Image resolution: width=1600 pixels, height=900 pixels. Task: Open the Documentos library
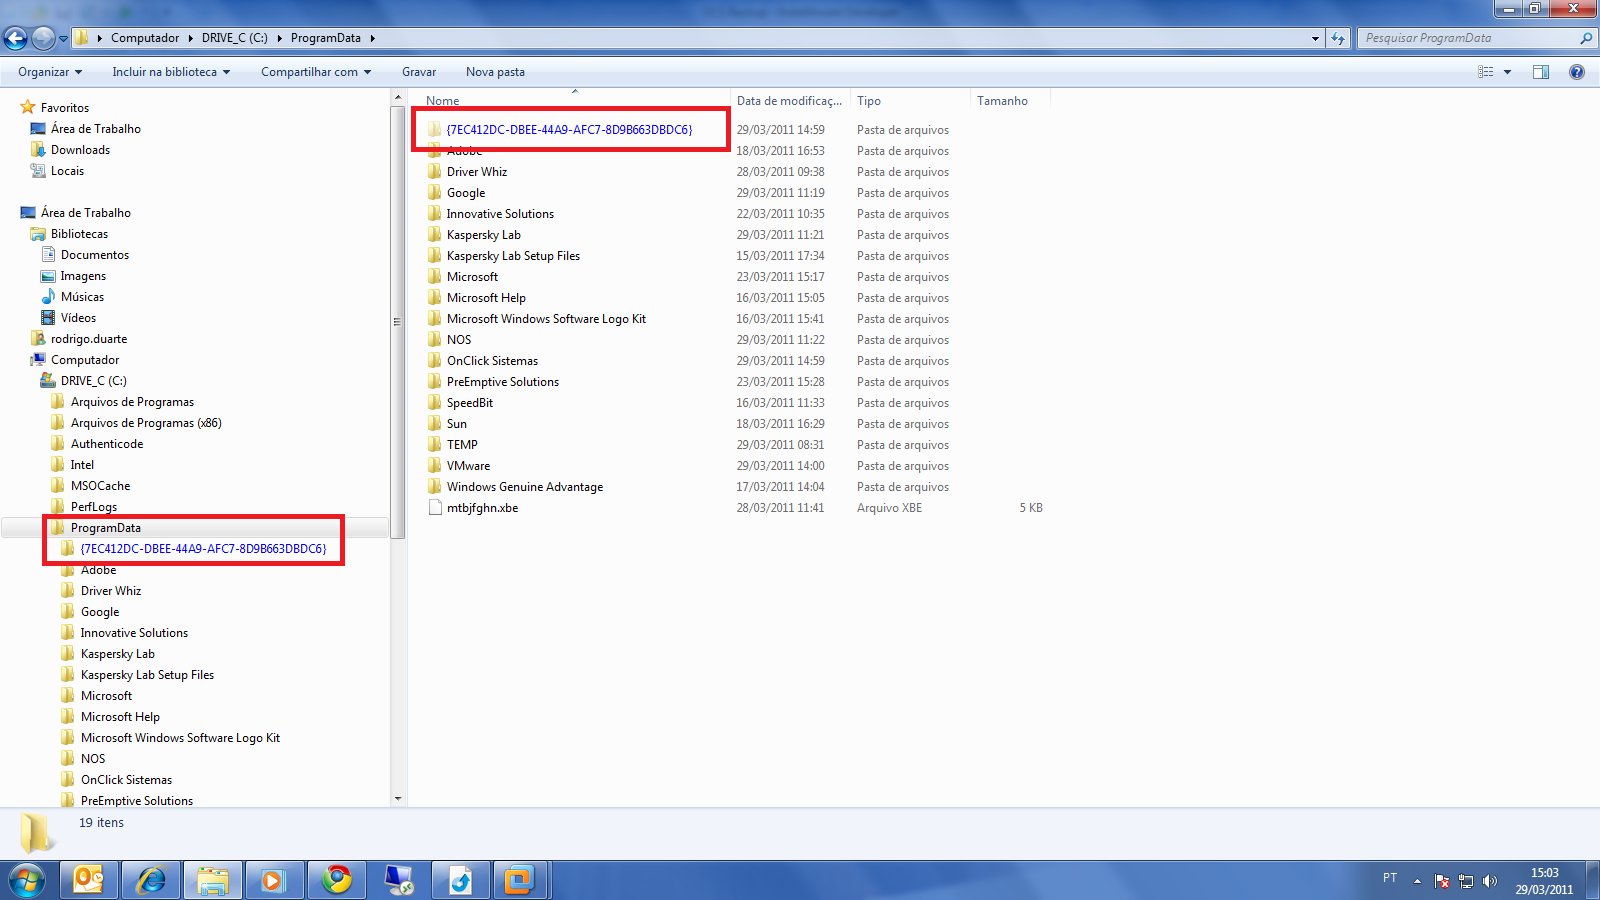pos(94,255)
